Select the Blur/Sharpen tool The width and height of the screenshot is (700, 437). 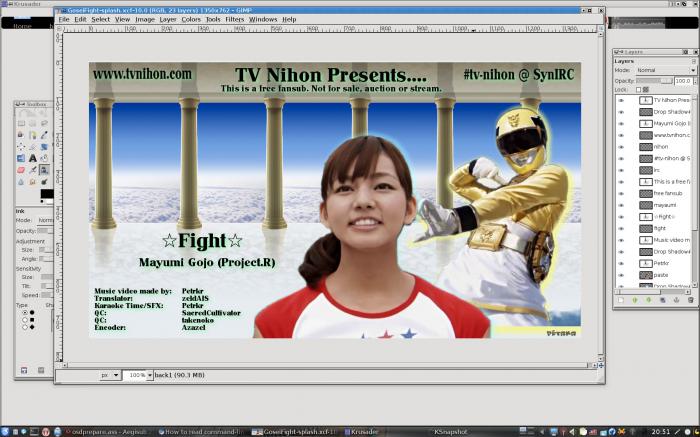click(21, 181)
